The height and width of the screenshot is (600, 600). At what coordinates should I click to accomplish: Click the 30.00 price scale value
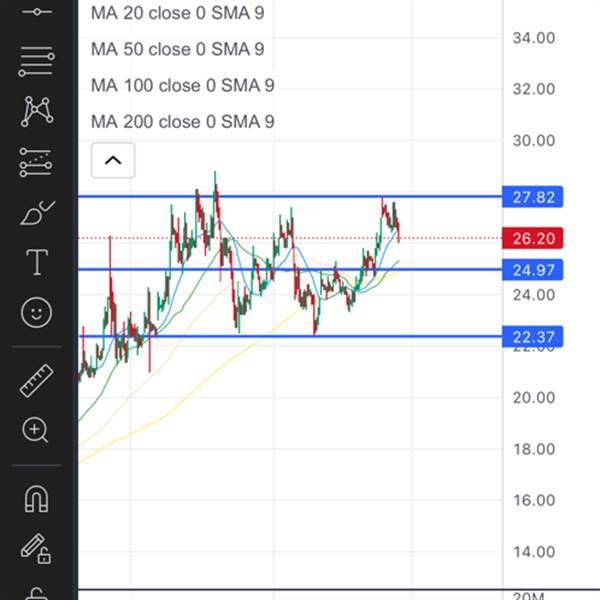coord(534,140)
